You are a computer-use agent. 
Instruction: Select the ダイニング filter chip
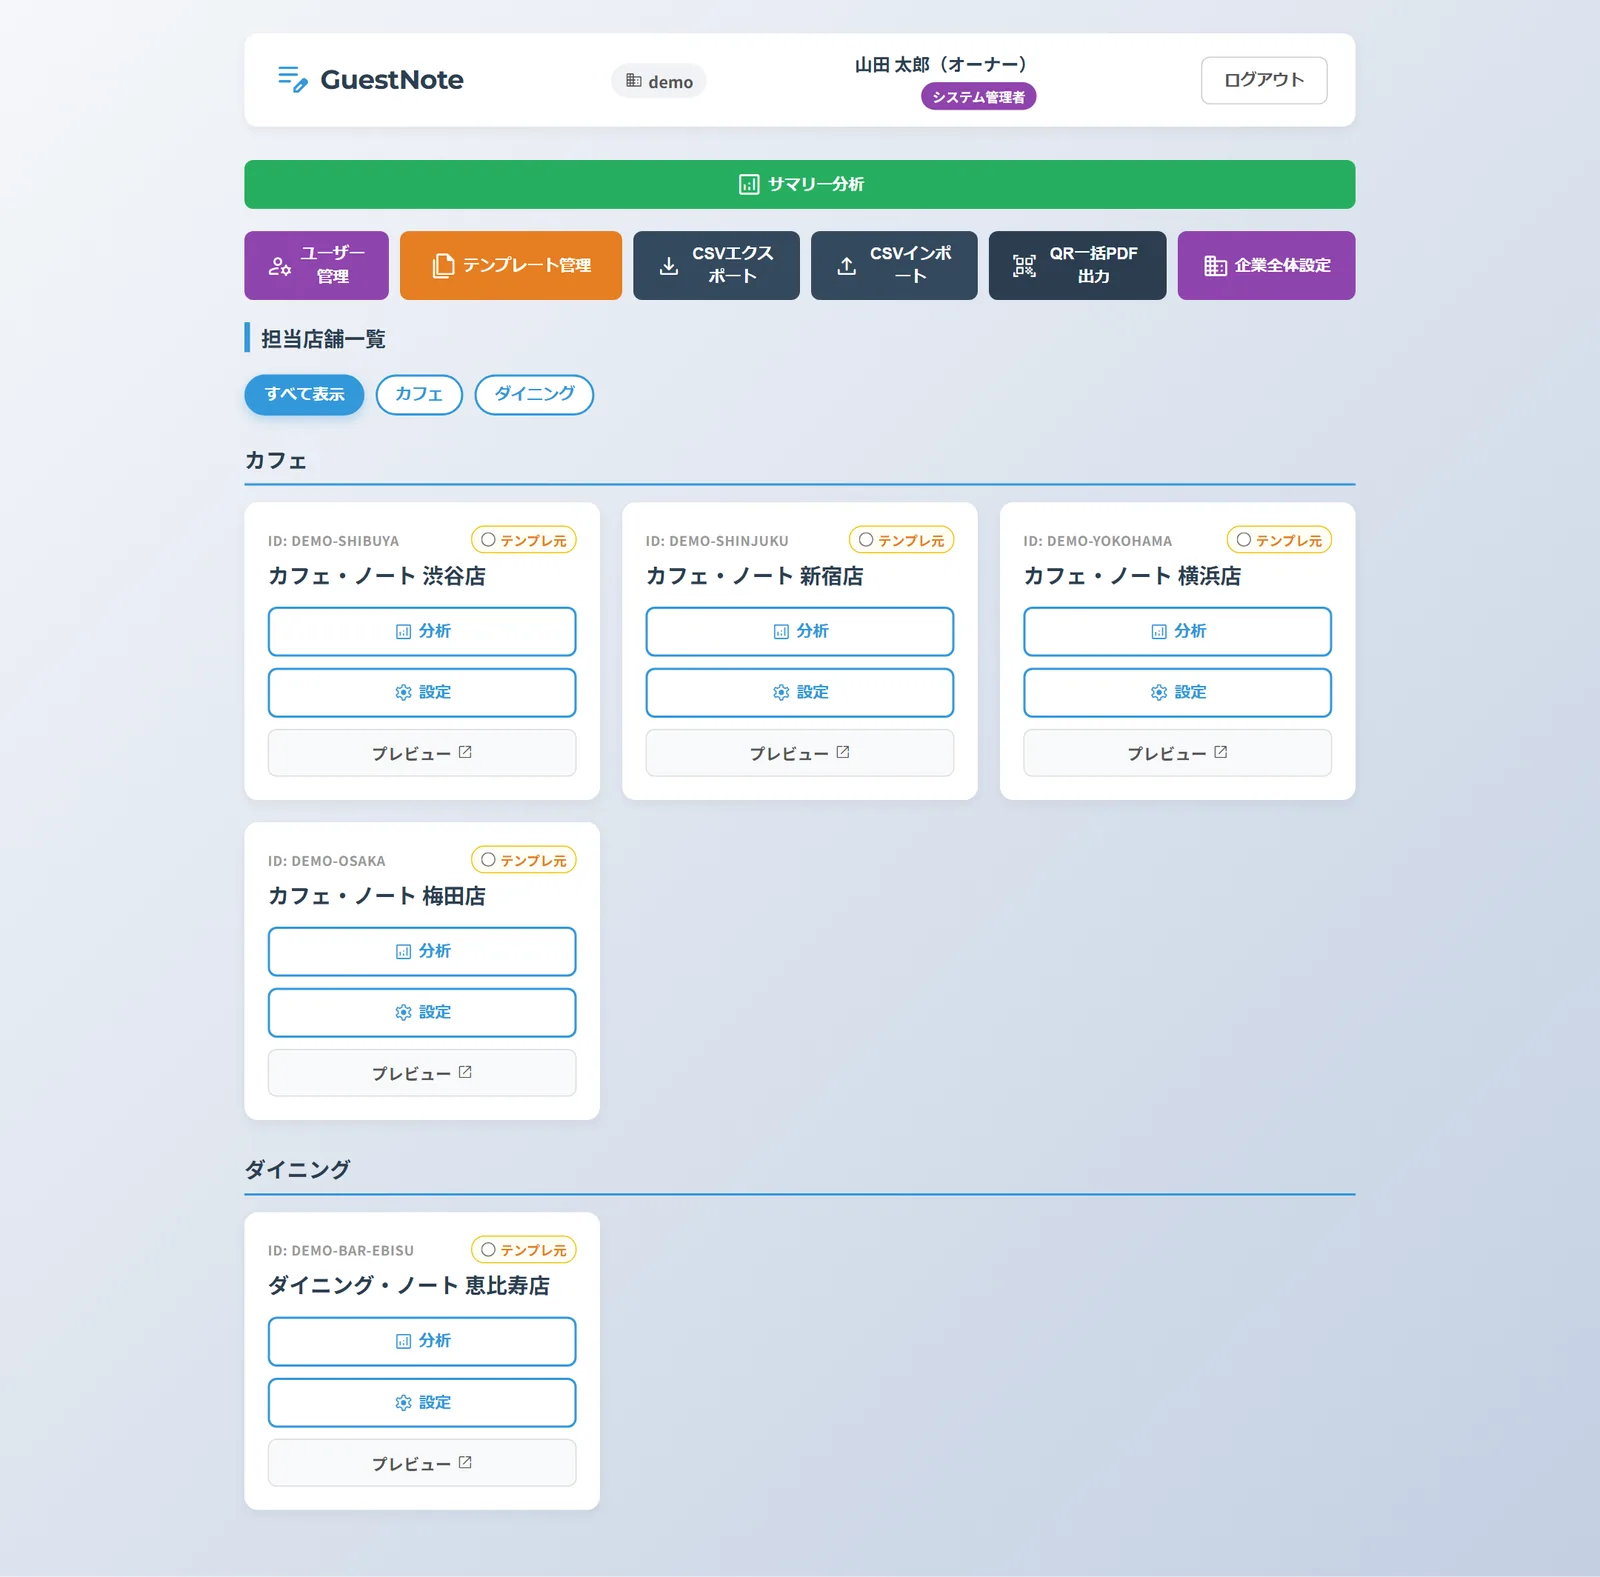click(x=534, y=394)
